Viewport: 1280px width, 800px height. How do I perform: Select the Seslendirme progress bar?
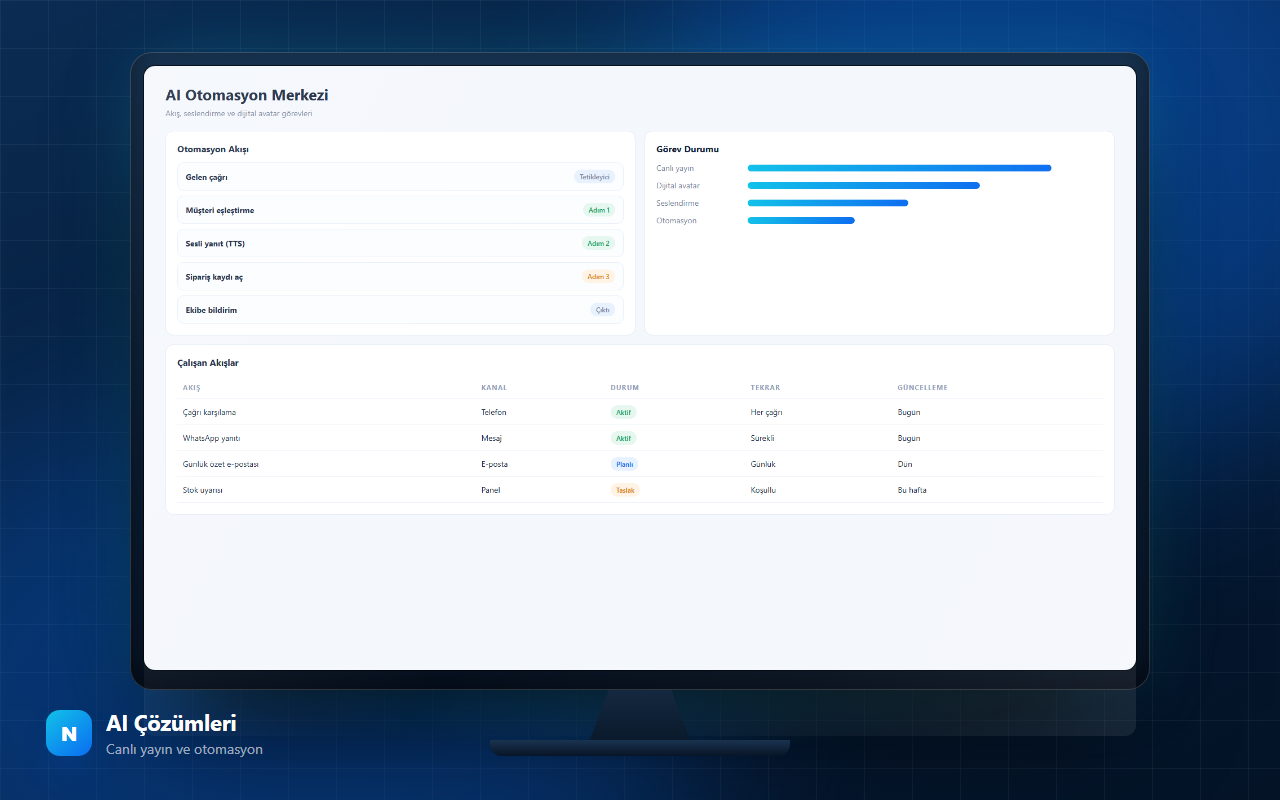pyautogui.click(x=828, y=203)
